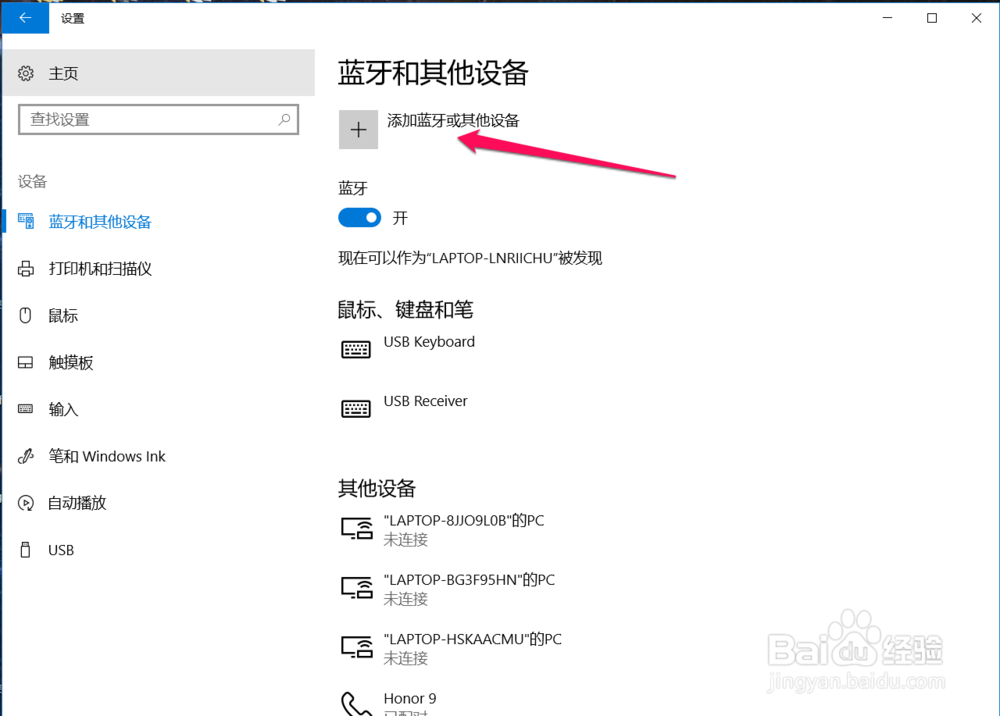The width and height of the screenshot is (1000, 716).
Task: Click the USB icon in sidebar
Action: point(26,550)
